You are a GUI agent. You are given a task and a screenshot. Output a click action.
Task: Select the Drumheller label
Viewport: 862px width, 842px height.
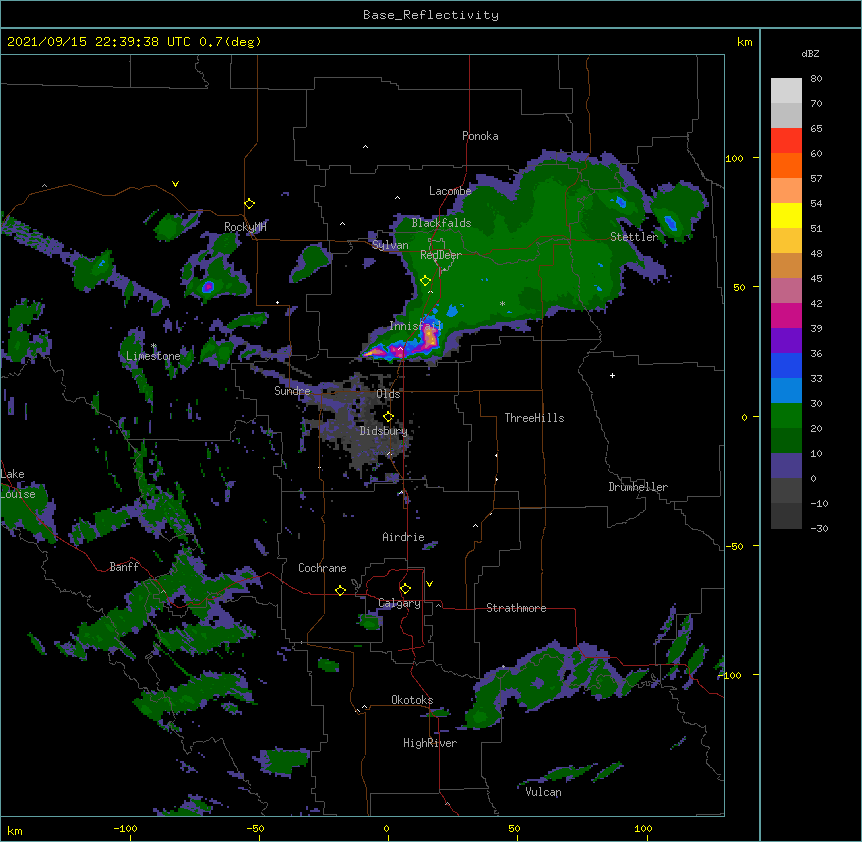(x=638, y=487)
